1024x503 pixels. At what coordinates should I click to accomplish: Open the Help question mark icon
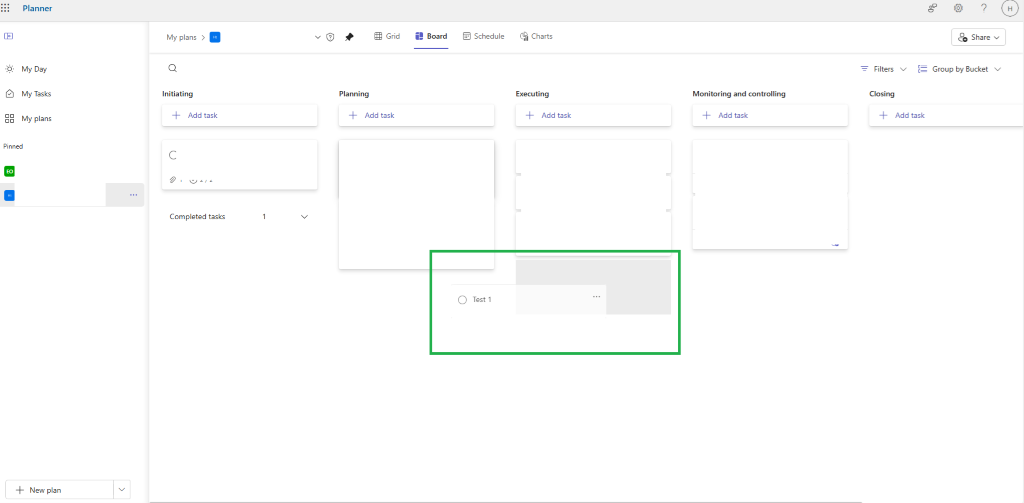click(984, 8)
